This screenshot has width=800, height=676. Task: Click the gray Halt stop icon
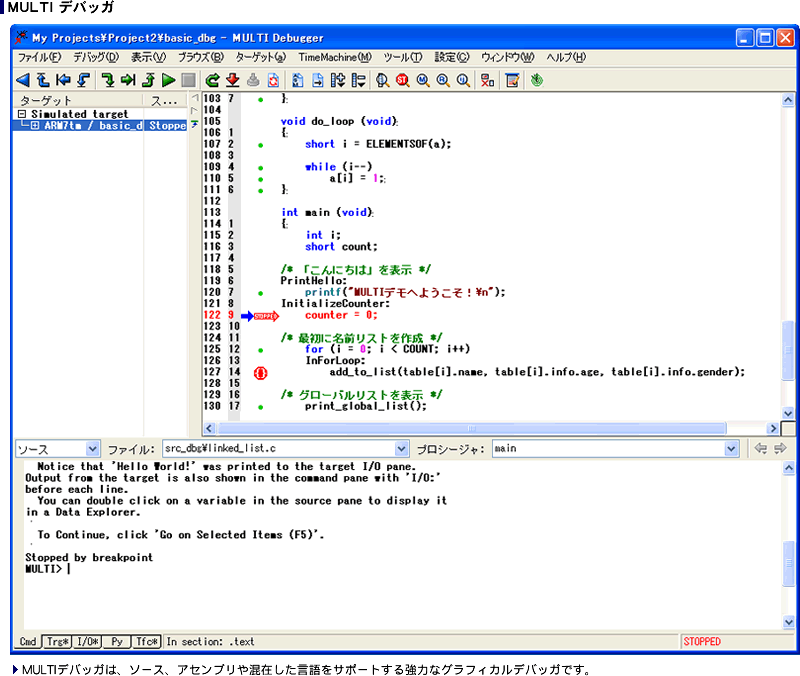(x=187, y=80)
